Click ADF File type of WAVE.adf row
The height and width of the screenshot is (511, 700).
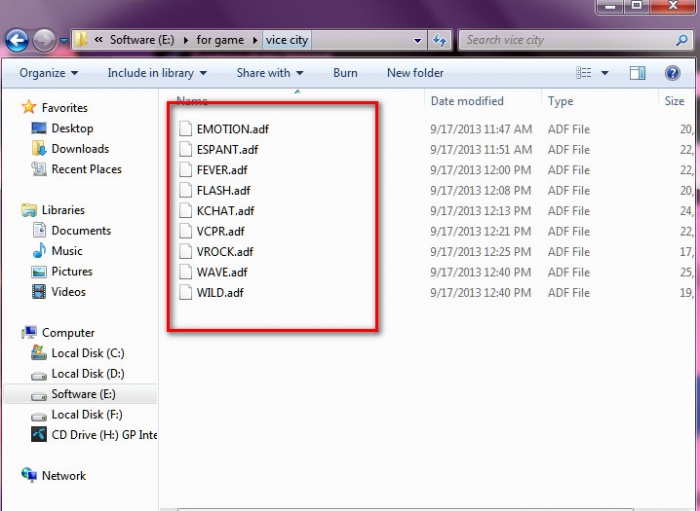click(569, 272)
